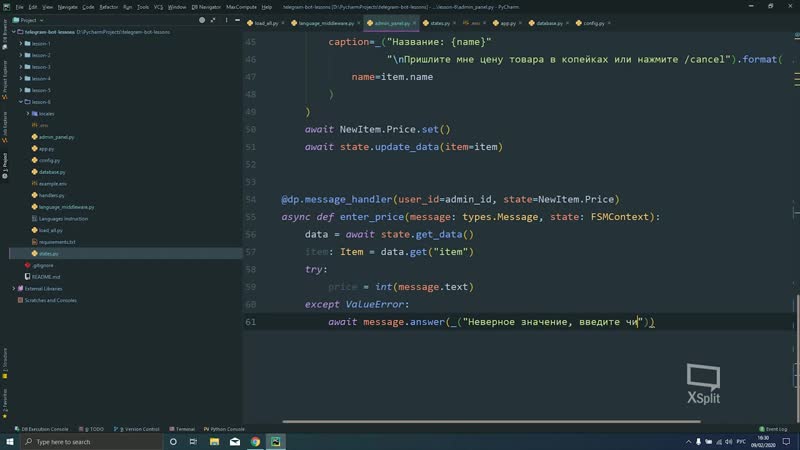Open the Windows notification center icon

(x=786, y=442)
